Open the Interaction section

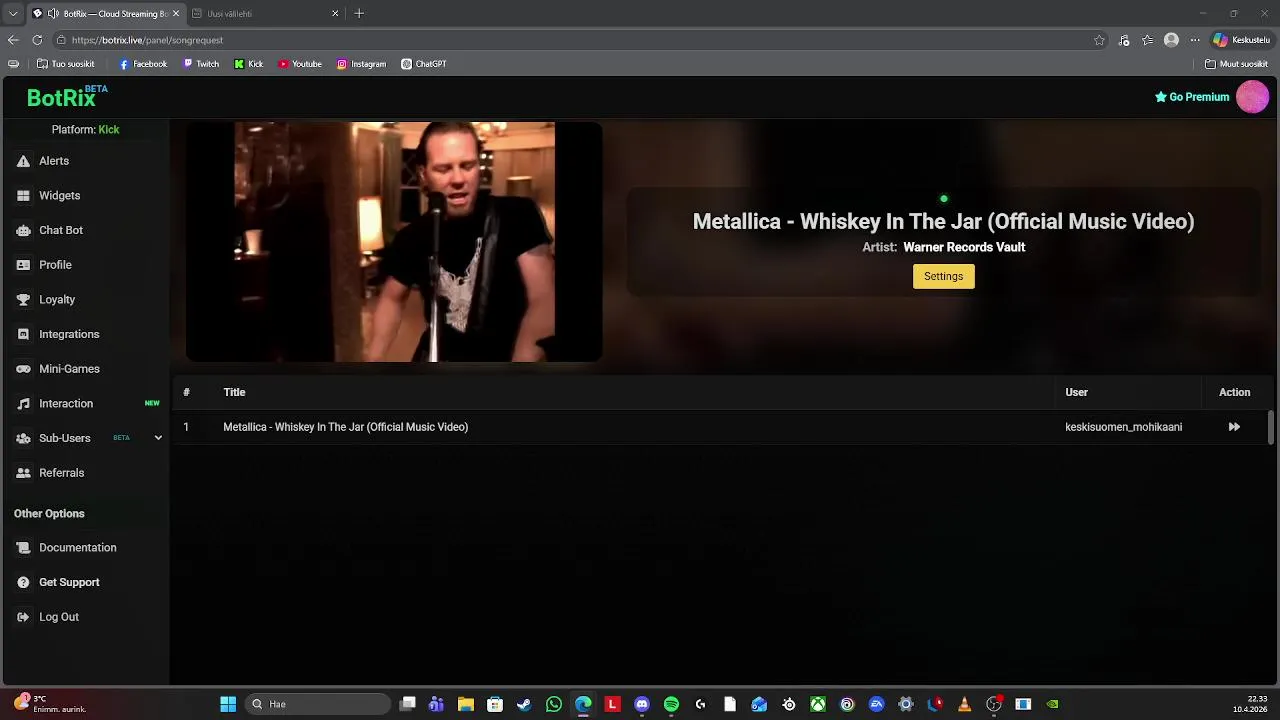coord(66,404)
